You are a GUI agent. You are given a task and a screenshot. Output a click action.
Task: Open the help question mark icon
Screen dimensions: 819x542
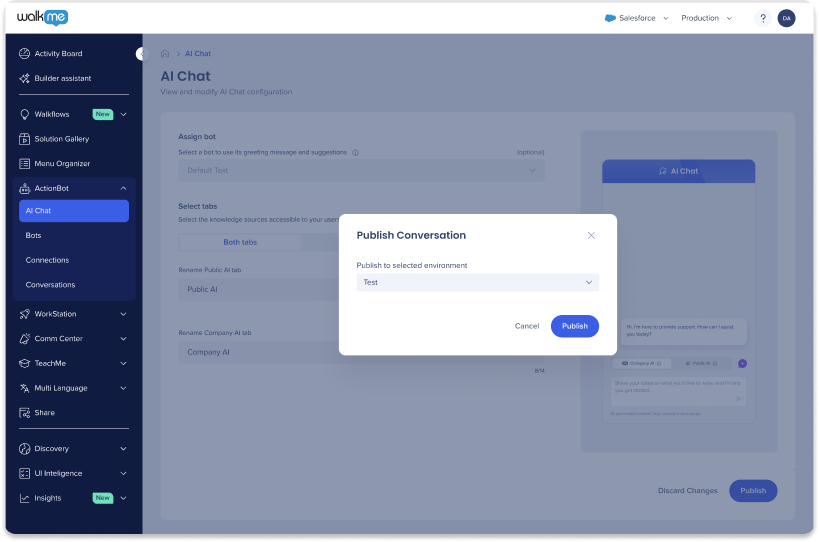point(763,18)
